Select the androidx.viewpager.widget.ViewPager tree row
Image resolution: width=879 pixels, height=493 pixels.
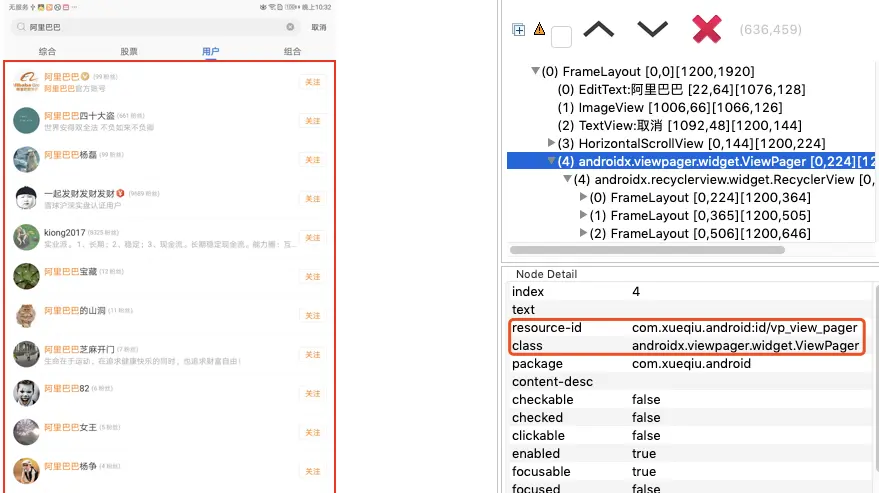(691, 162)
